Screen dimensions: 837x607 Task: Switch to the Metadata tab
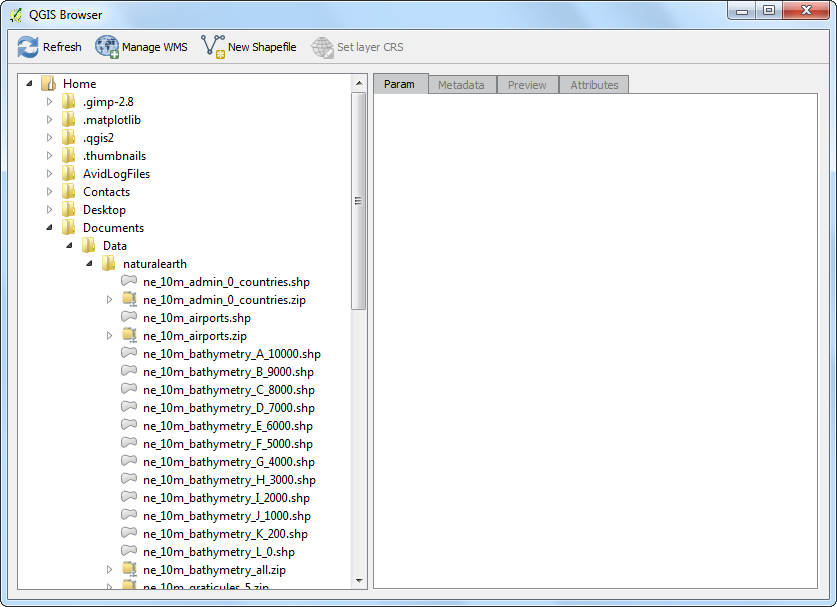462,85
